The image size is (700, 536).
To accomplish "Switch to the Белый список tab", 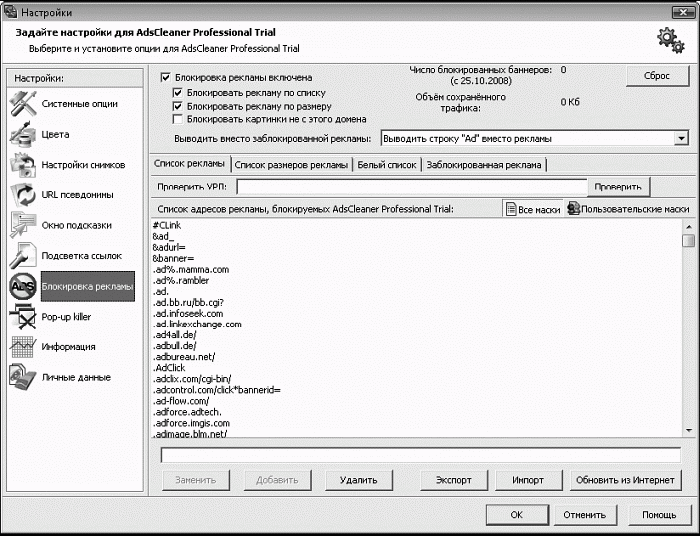I will click(387, 165).
